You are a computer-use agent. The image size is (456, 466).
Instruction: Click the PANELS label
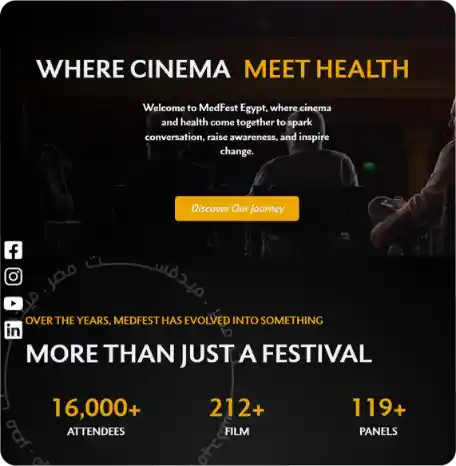click(x=378, y=431)
